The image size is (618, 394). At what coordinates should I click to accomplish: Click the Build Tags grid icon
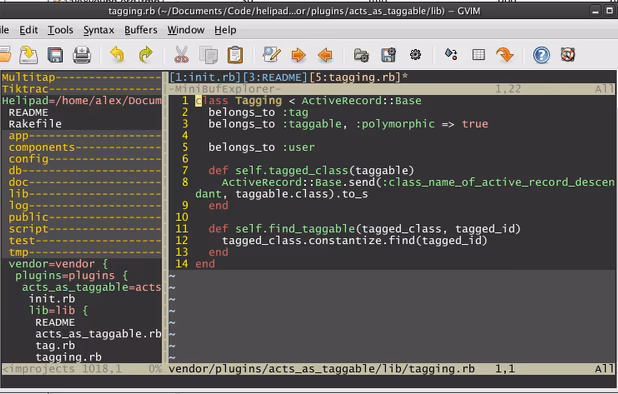[478, 54]
